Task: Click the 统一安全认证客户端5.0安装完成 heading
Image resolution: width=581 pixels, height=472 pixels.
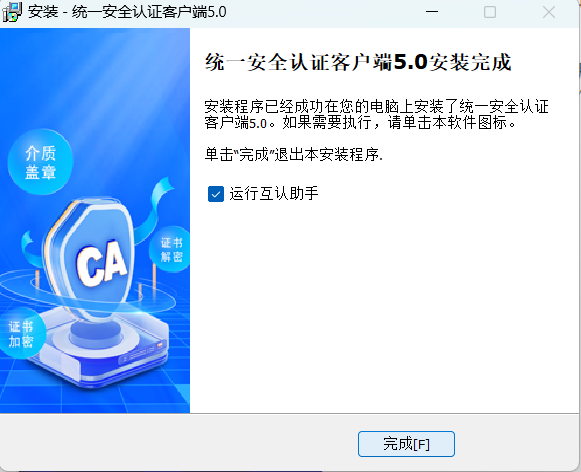Action: [x=358, y=62]
